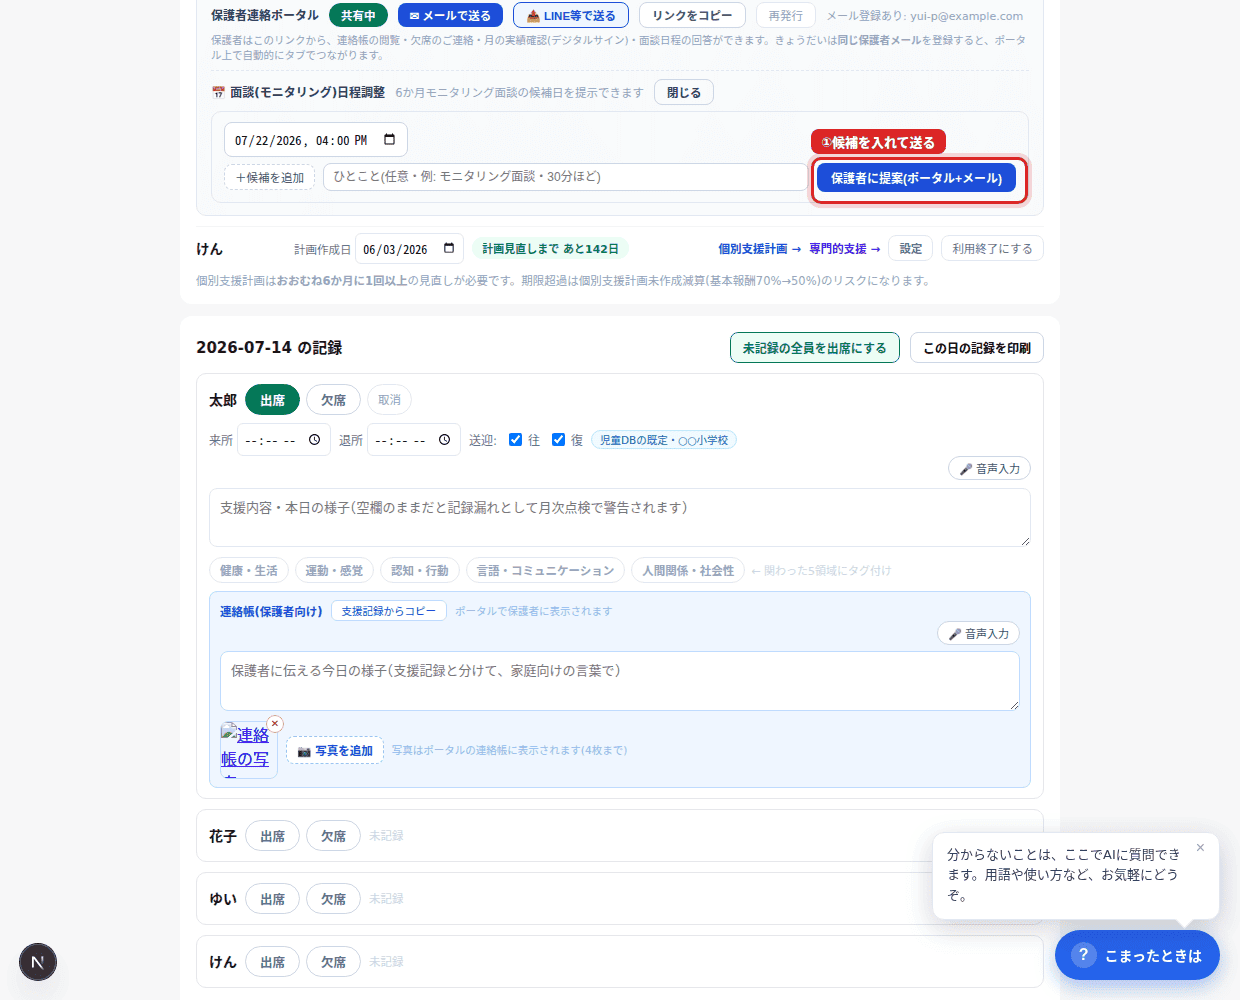Click the plan creation date field 06/03/2026
Viewport: 1240px width, 1000px height.
(409, 249)
